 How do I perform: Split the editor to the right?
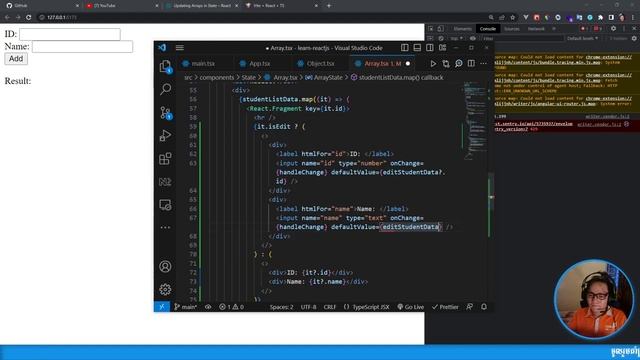(x=471, y=64)
